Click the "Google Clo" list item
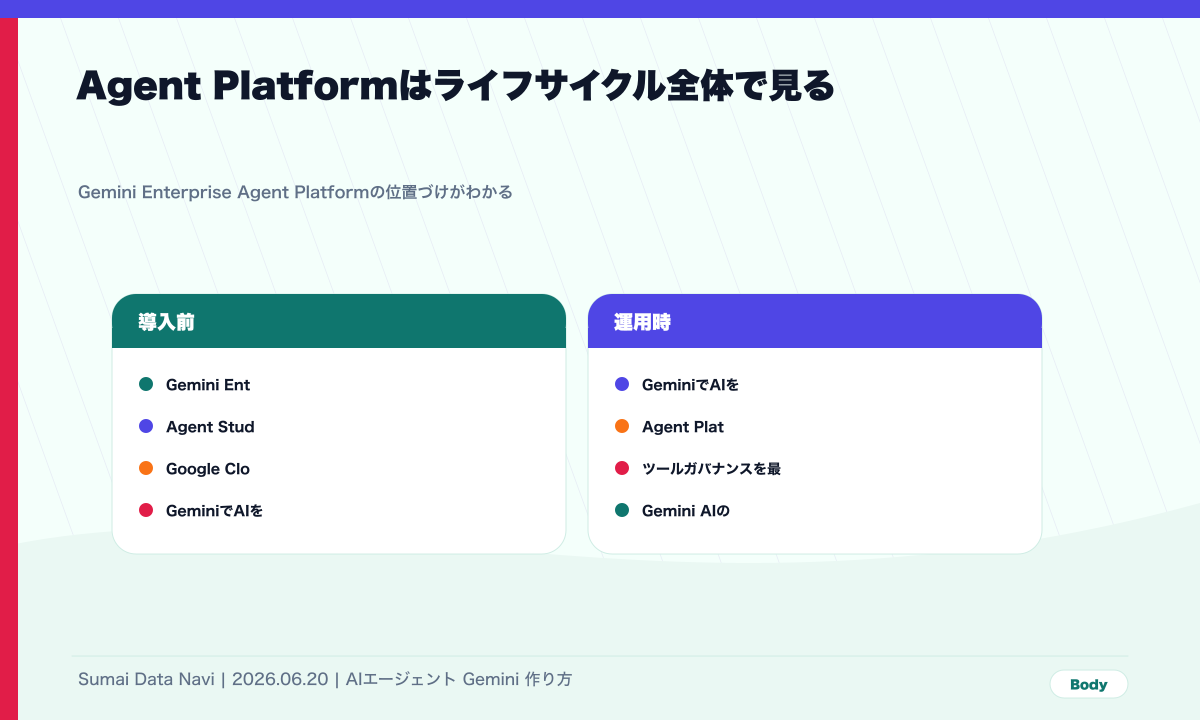Viewport: 1200px width, 720px height. [x=208, y=468]
